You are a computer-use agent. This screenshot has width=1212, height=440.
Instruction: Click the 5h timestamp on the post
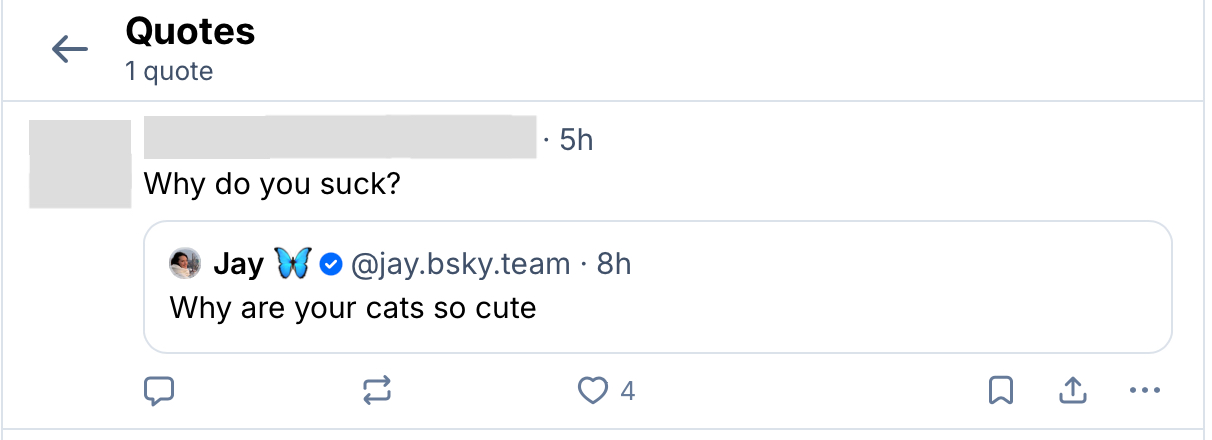click(x=576, y=140)
